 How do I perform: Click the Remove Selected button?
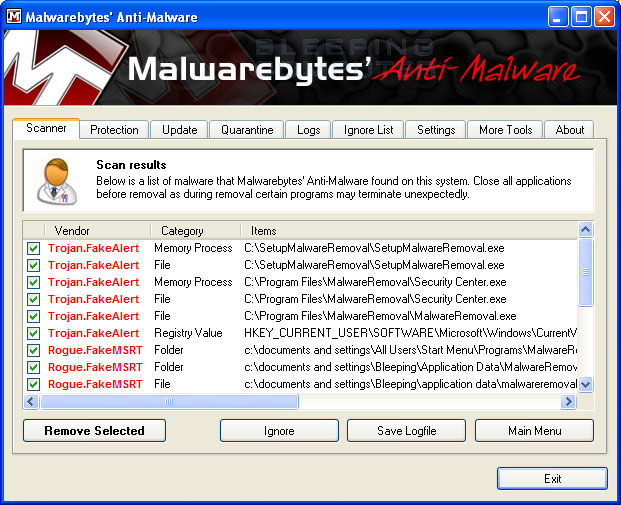coord(94,431)
